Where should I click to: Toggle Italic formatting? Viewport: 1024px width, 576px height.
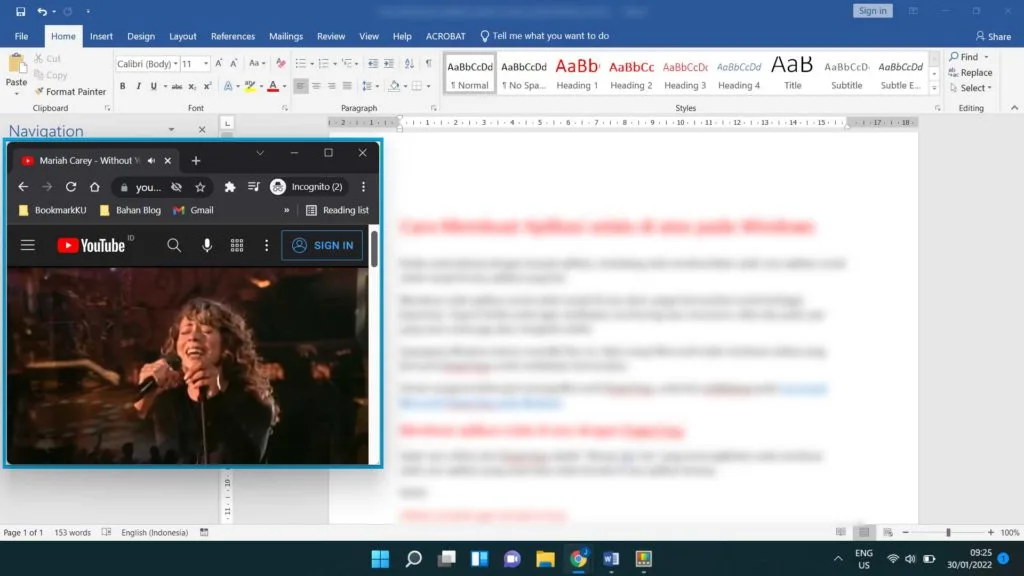(x=138, y=86)
